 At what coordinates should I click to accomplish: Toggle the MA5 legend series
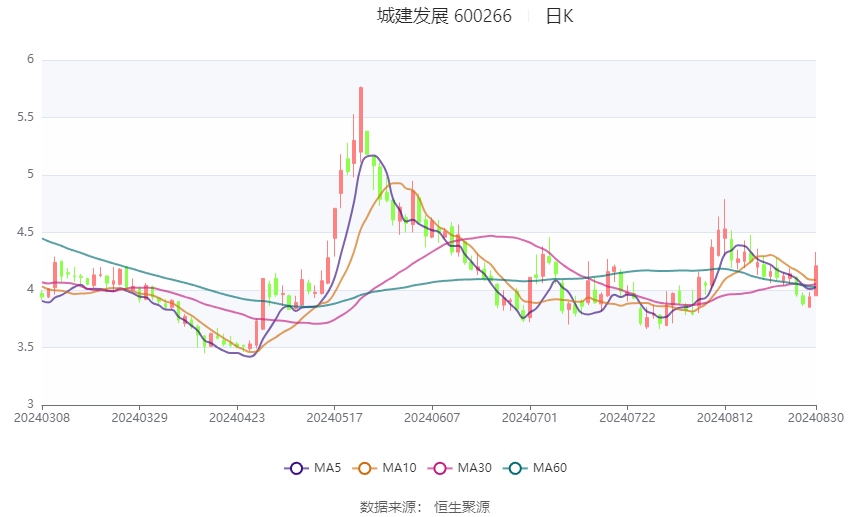click(313, 468)
